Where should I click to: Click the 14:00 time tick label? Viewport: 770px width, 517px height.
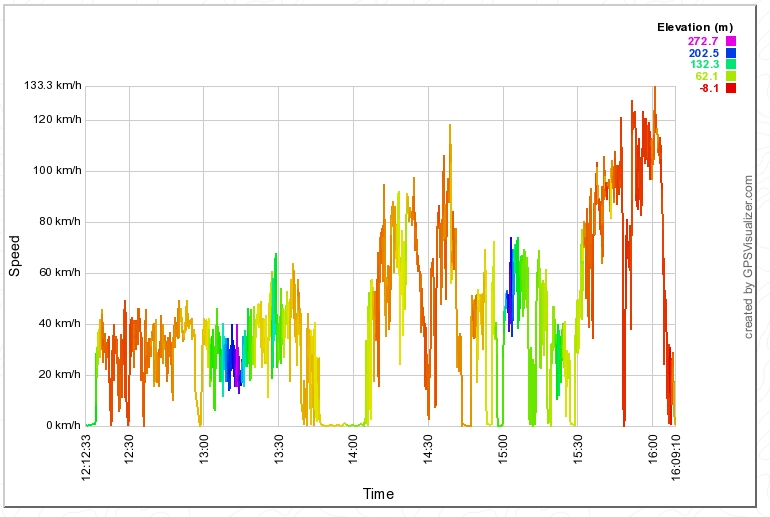coord(354,448)
